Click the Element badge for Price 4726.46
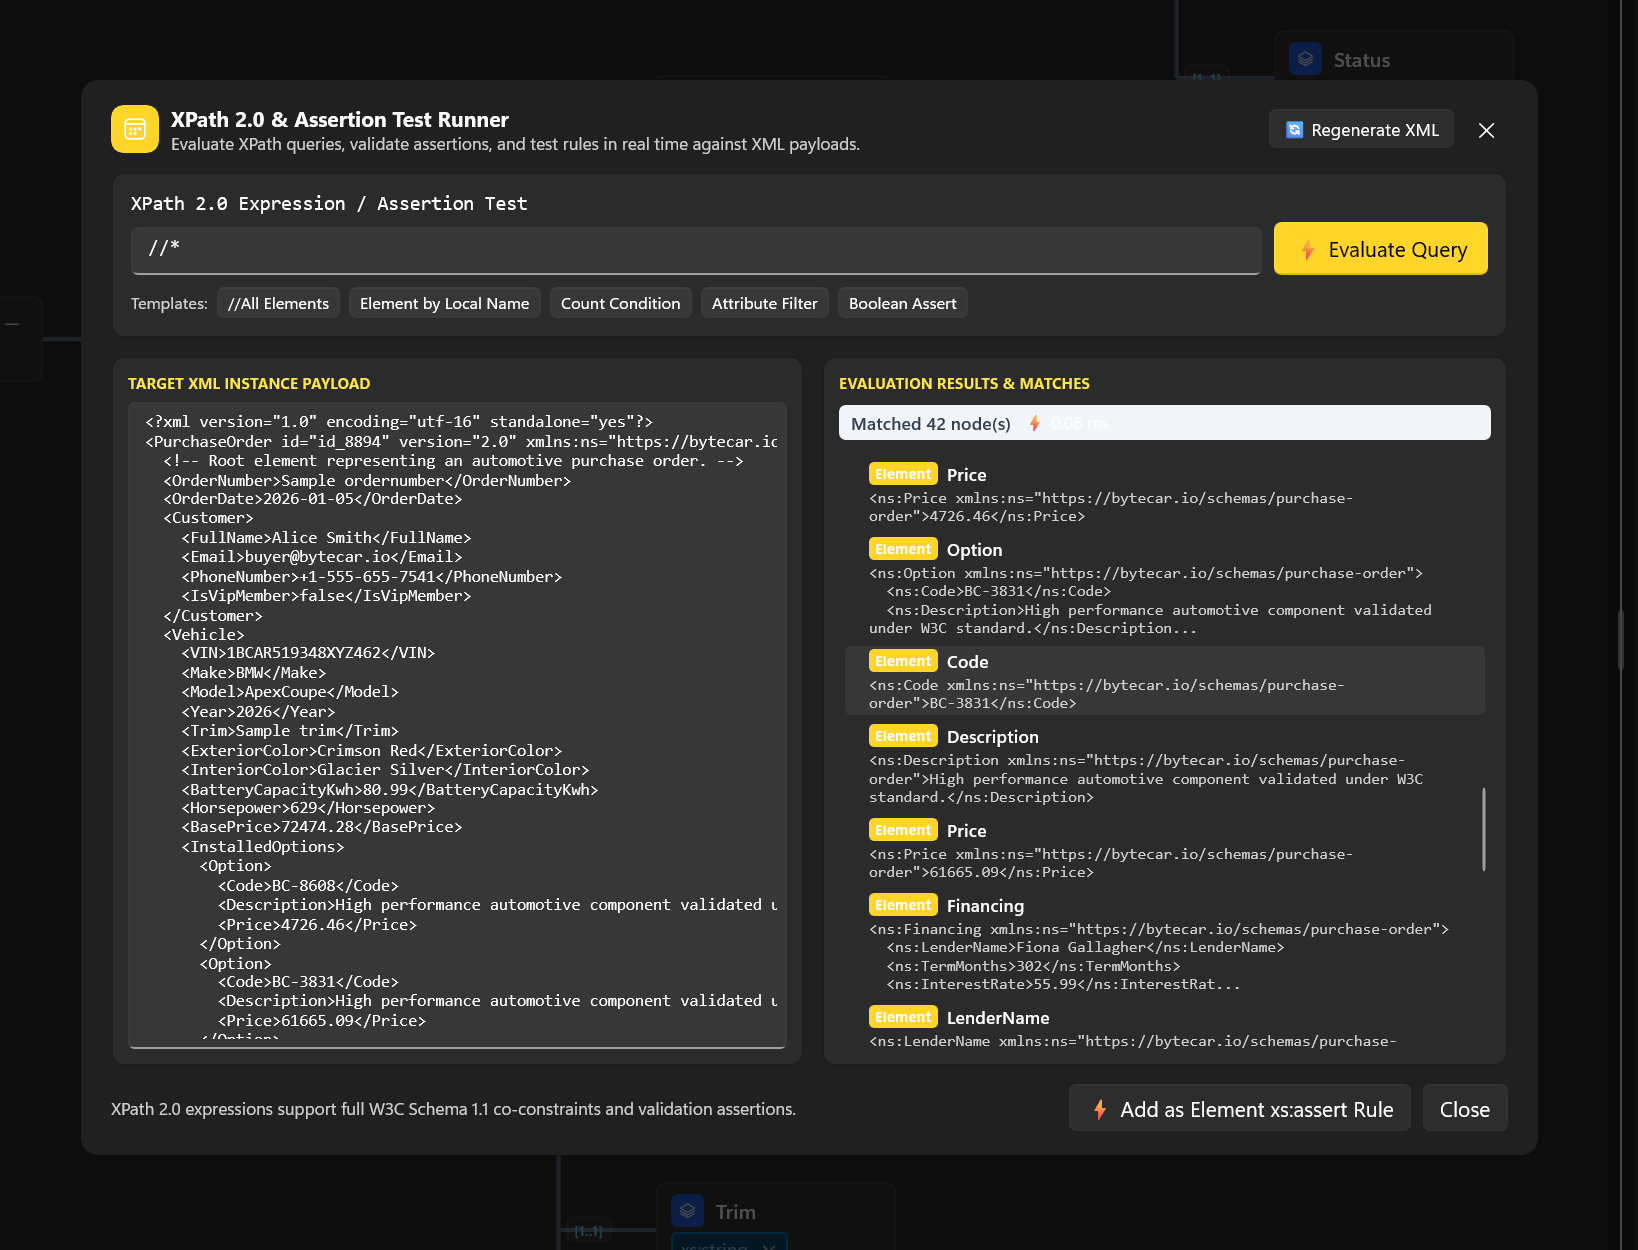The height and width of the screenshot is (1250, 1638). (x=903, y=474)
